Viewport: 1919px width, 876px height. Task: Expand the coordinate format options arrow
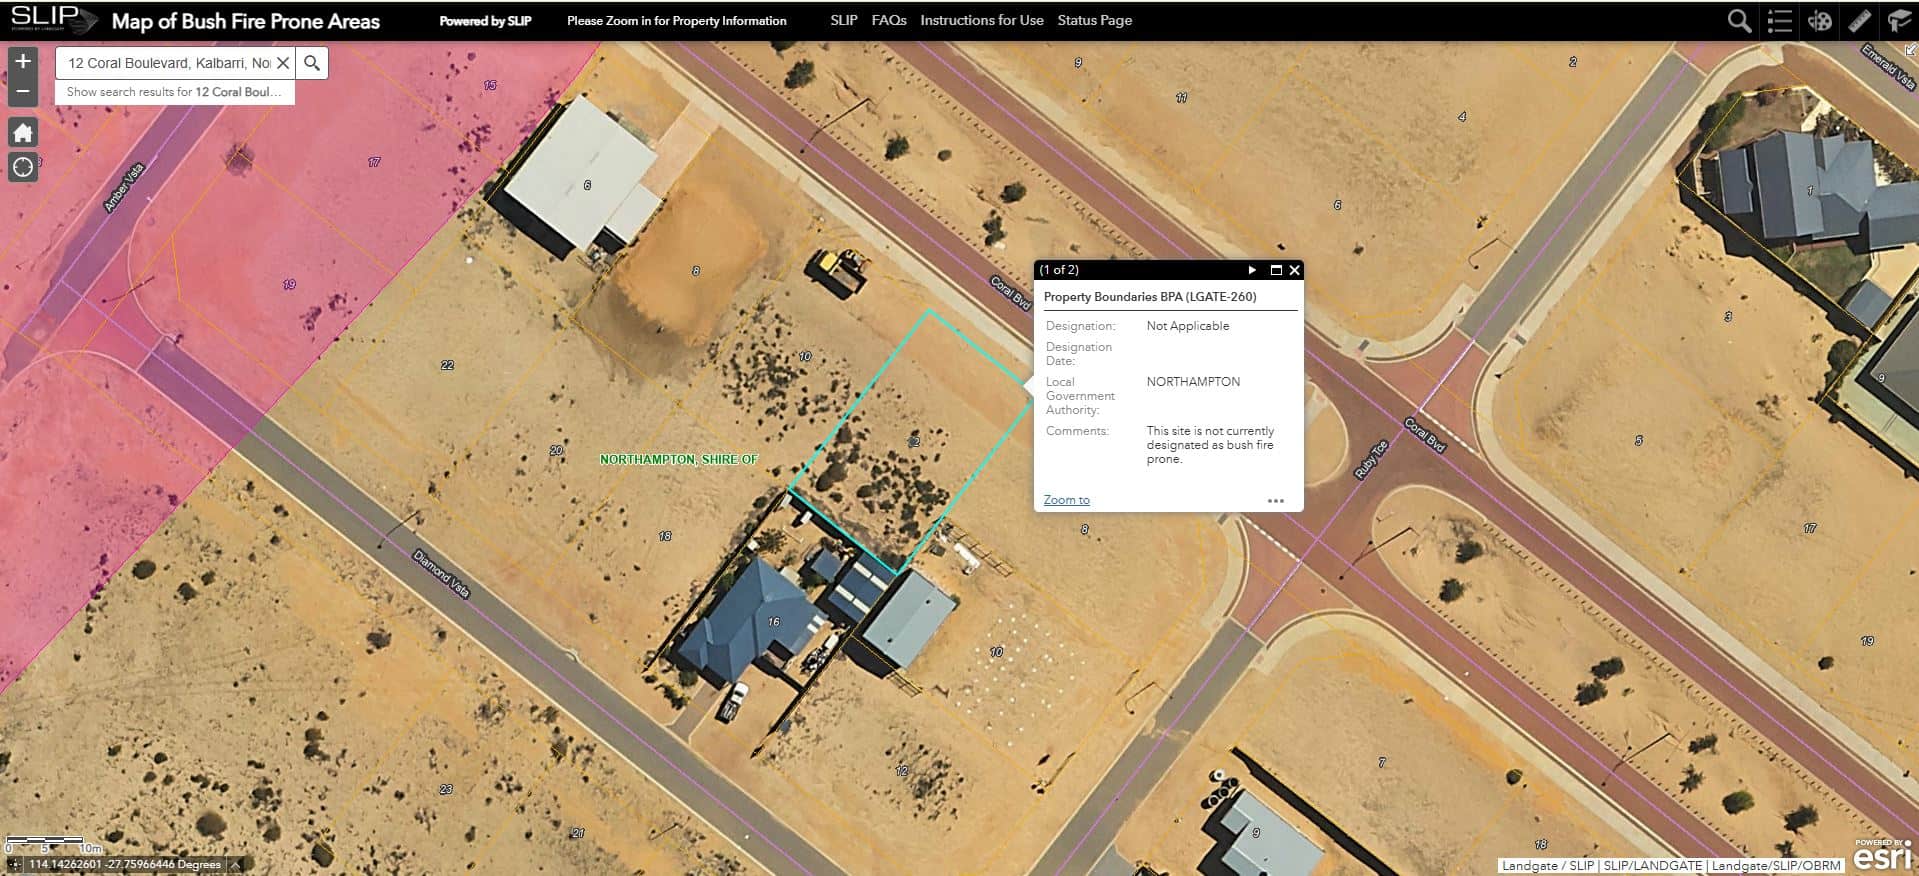click(x=236, y=865)
